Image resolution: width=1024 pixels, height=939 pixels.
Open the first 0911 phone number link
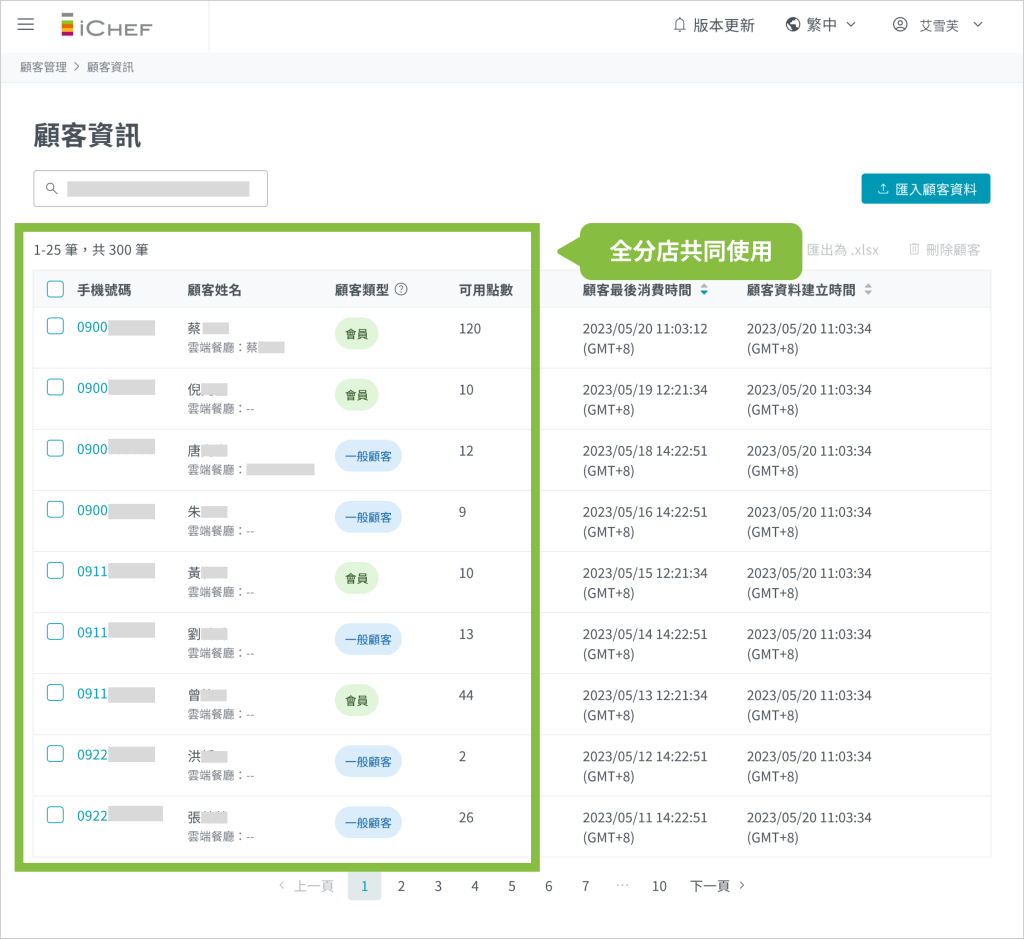[x=92, y=571]
